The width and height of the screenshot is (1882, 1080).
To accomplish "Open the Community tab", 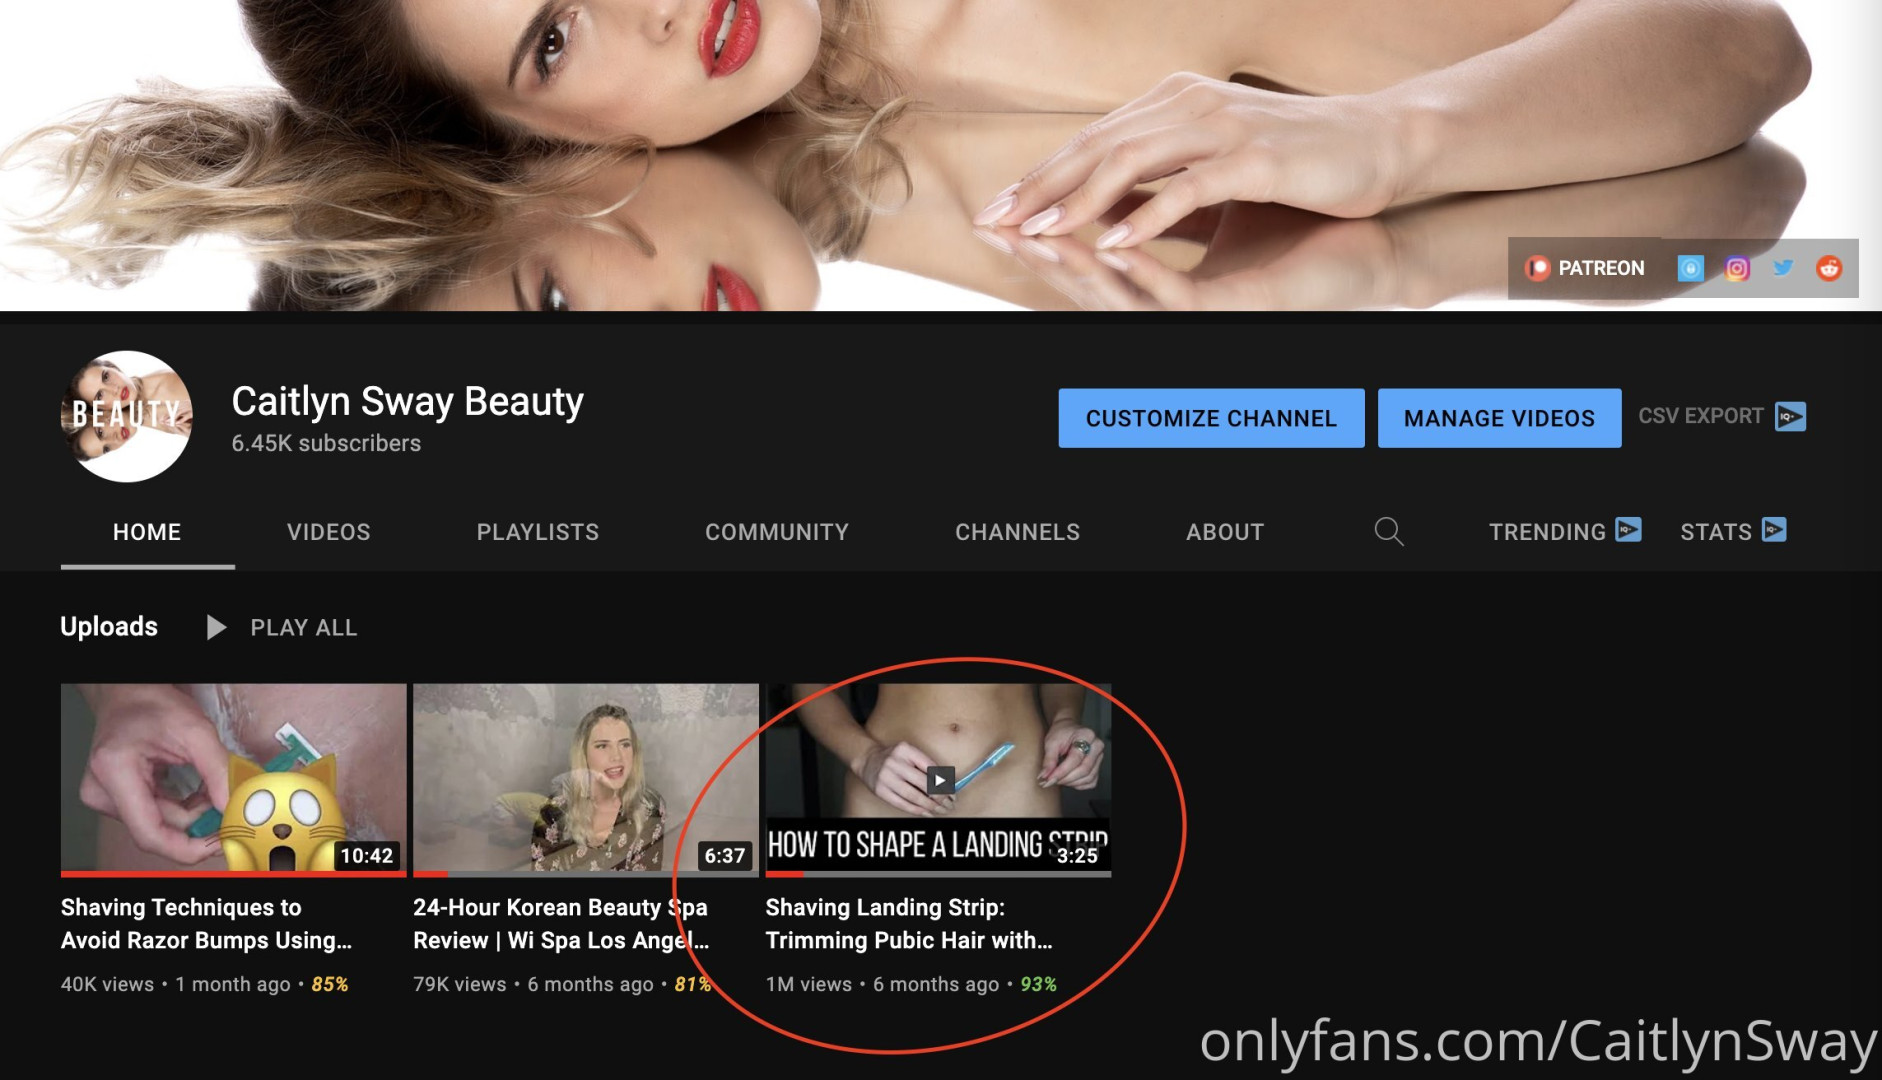I will pyautogui.click(x=776, y=532).
